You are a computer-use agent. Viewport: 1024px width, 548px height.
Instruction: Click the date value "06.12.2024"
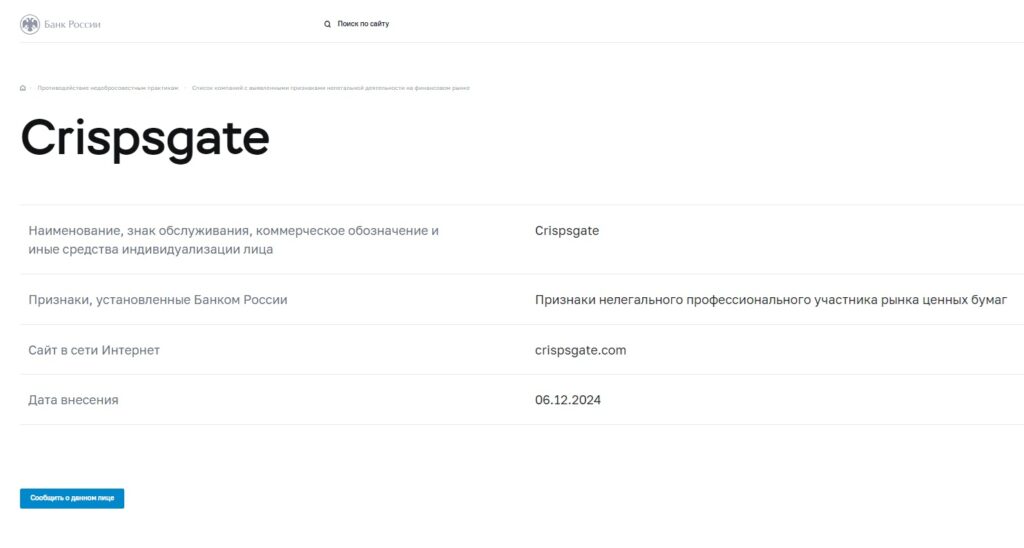(x=568, y=400)
